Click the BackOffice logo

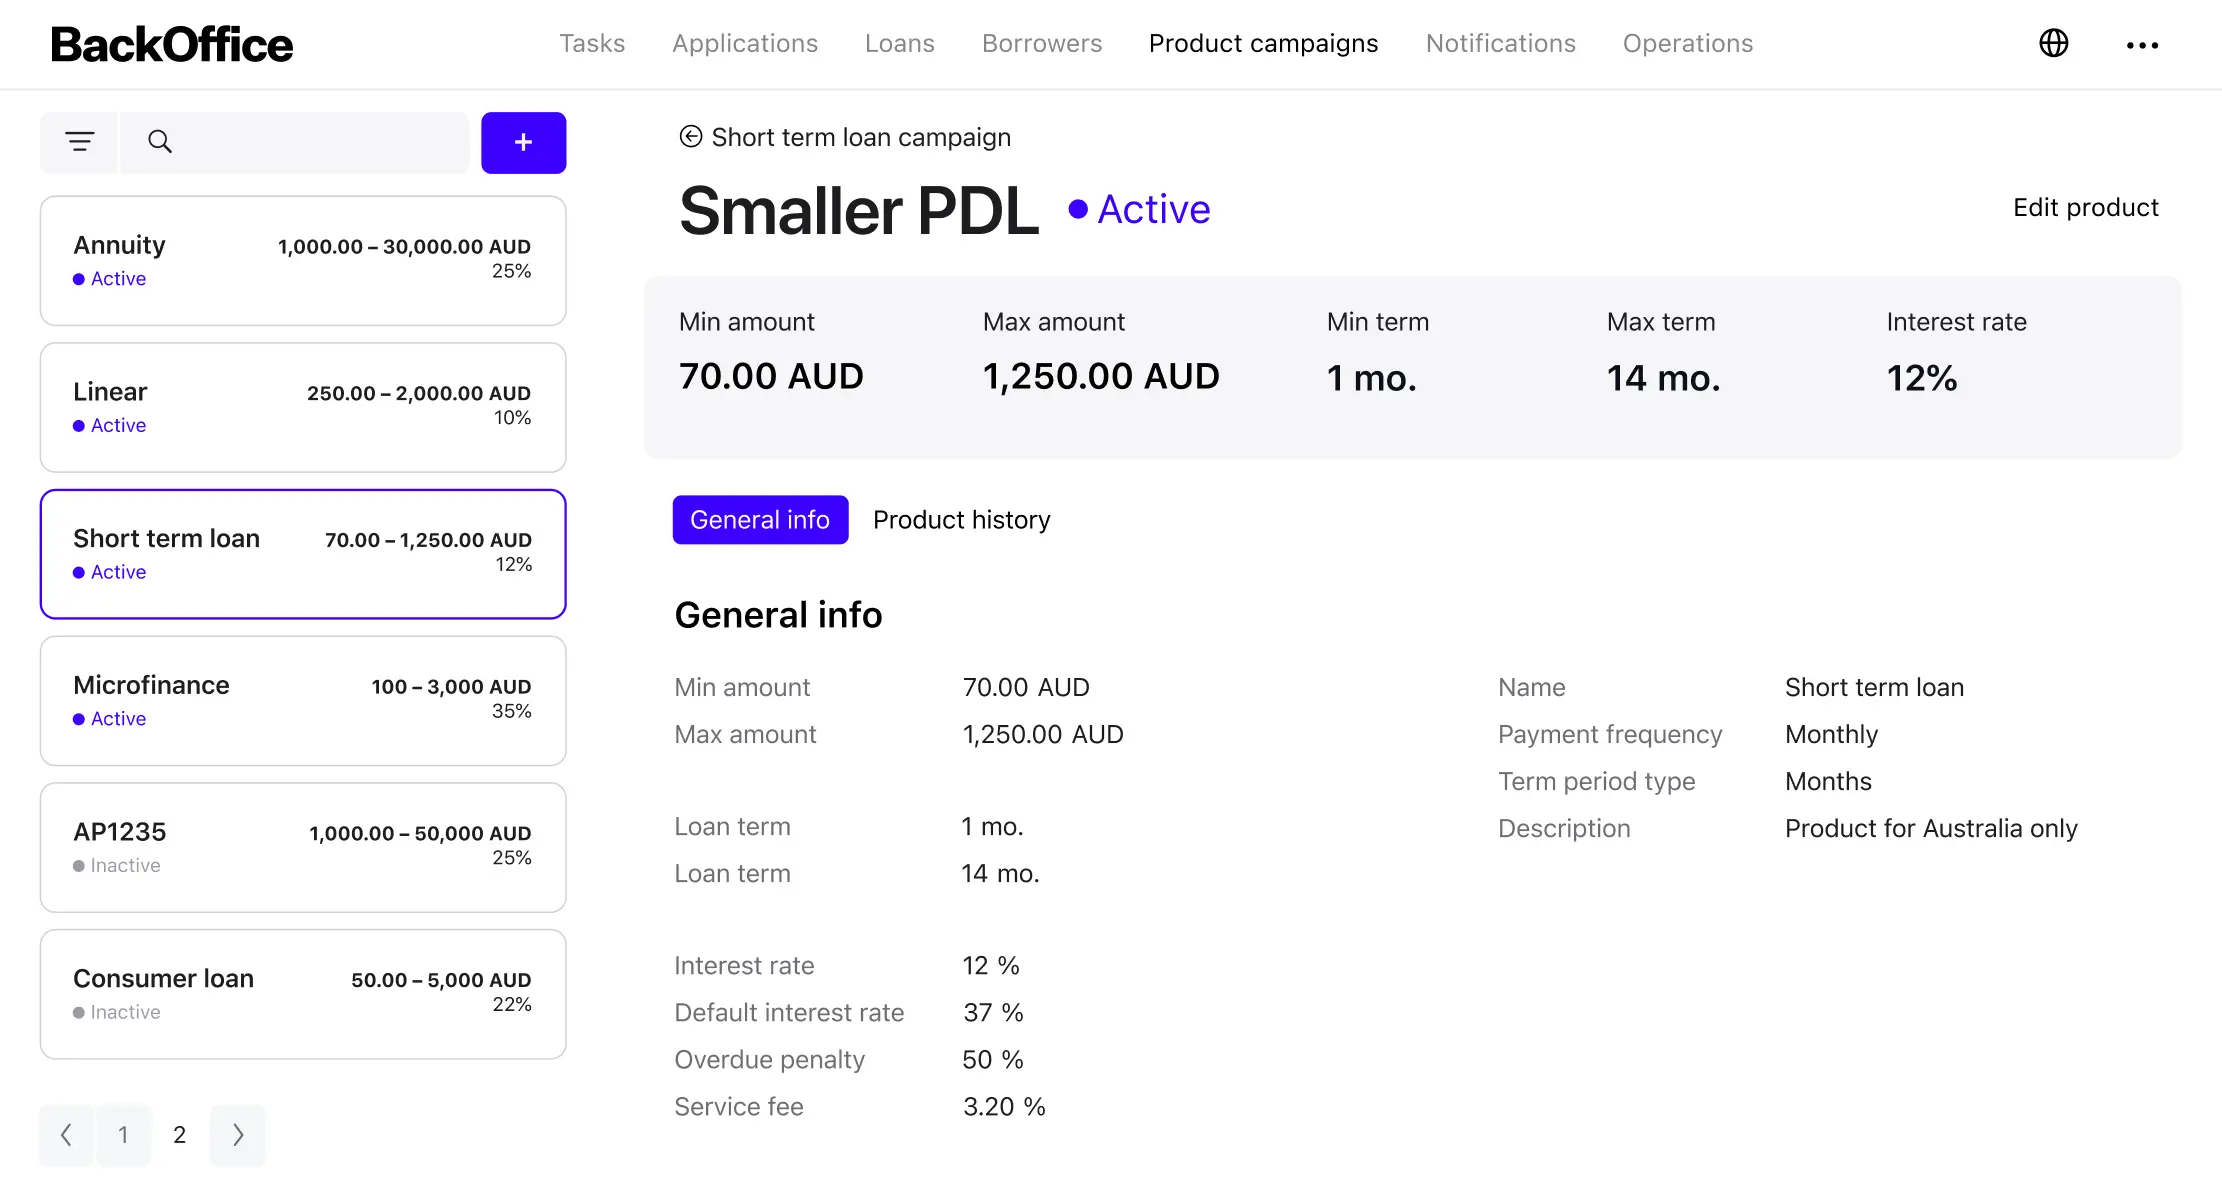coord(172,44)
